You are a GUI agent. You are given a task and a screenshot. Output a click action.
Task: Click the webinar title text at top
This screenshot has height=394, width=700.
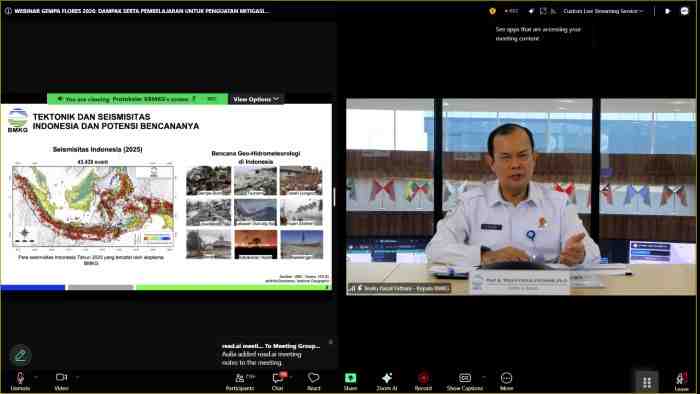142,11
